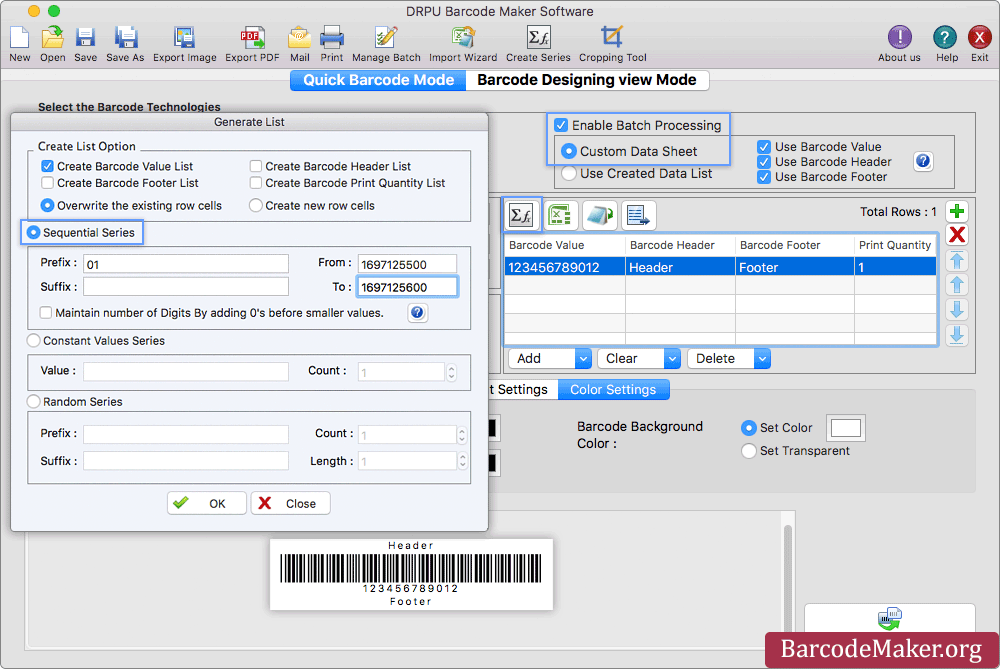Open Manage Batch from the toolbar
The image size is (1000, 669).
(x=386, y=38)
